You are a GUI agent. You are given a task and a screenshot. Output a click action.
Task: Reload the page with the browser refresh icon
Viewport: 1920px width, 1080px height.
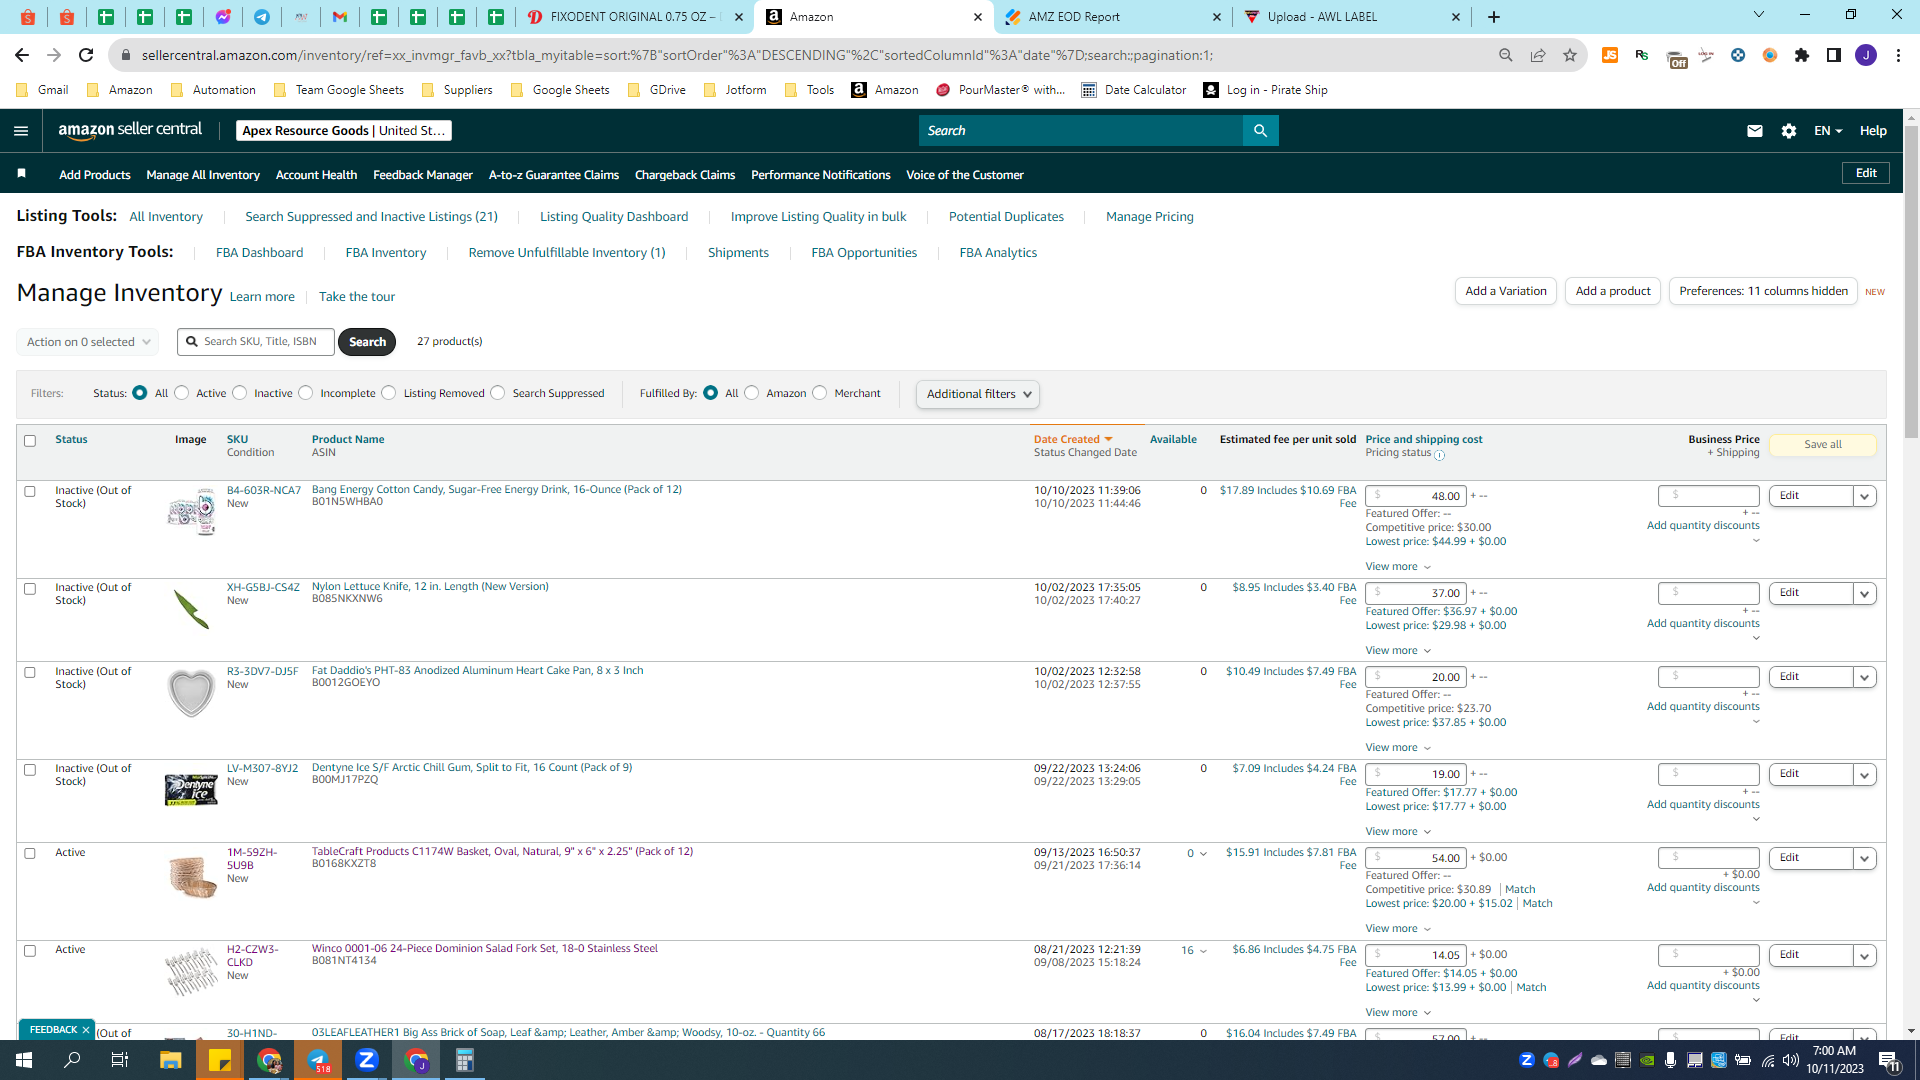[x=86, y=55]
